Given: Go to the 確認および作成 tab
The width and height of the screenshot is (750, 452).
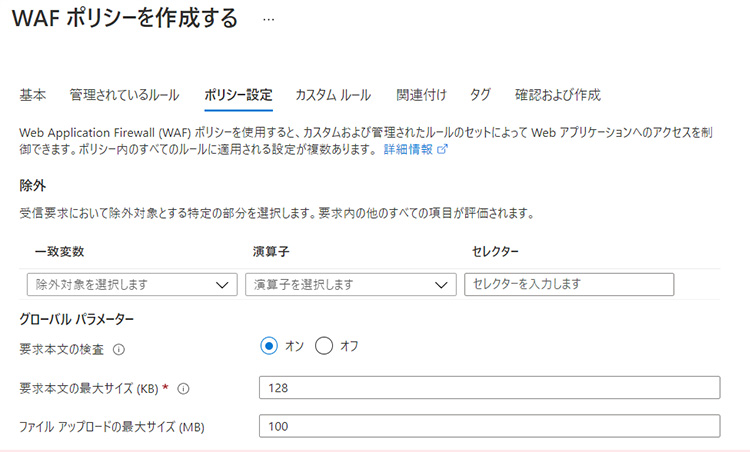Looking at the screenshot, I should 558,95.
